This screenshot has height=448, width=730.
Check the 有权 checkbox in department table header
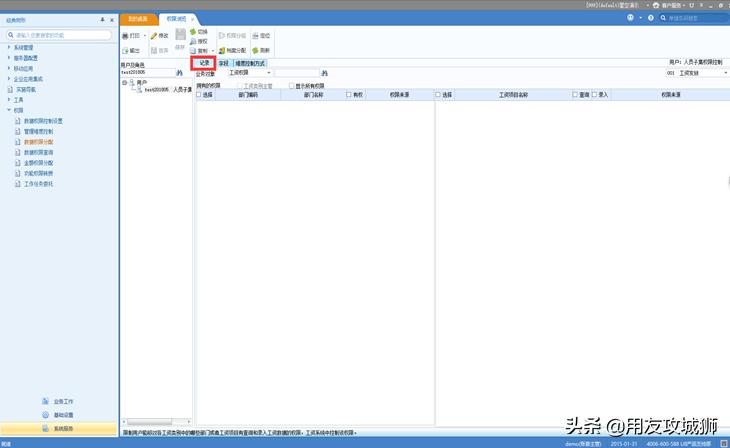point(349,95)
